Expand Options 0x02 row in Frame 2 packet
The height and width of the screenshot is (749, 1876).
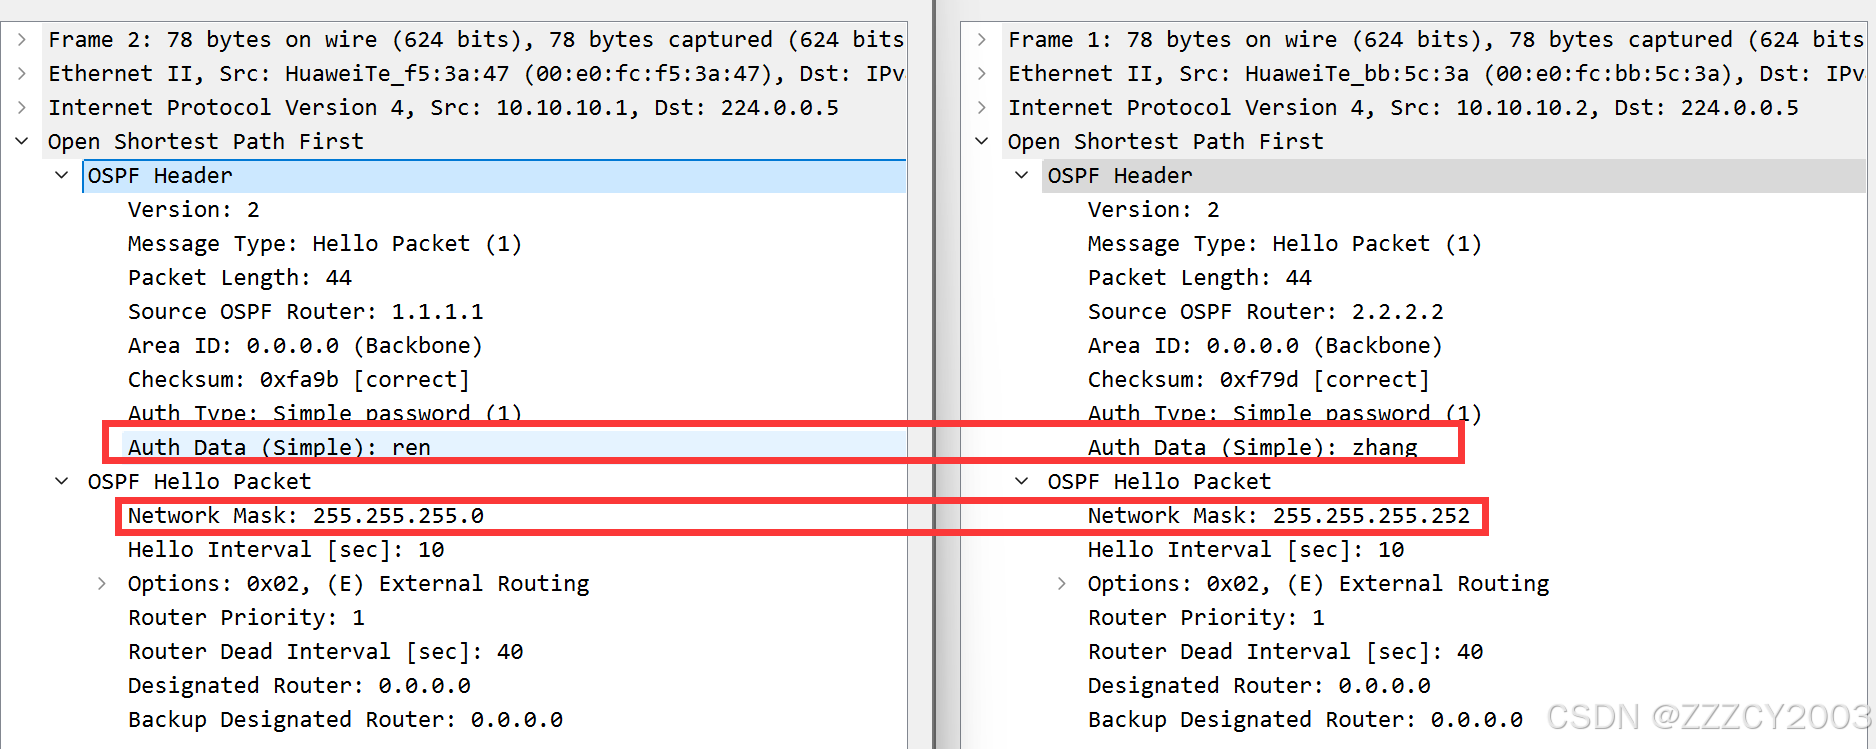click(x=102, y=584)
